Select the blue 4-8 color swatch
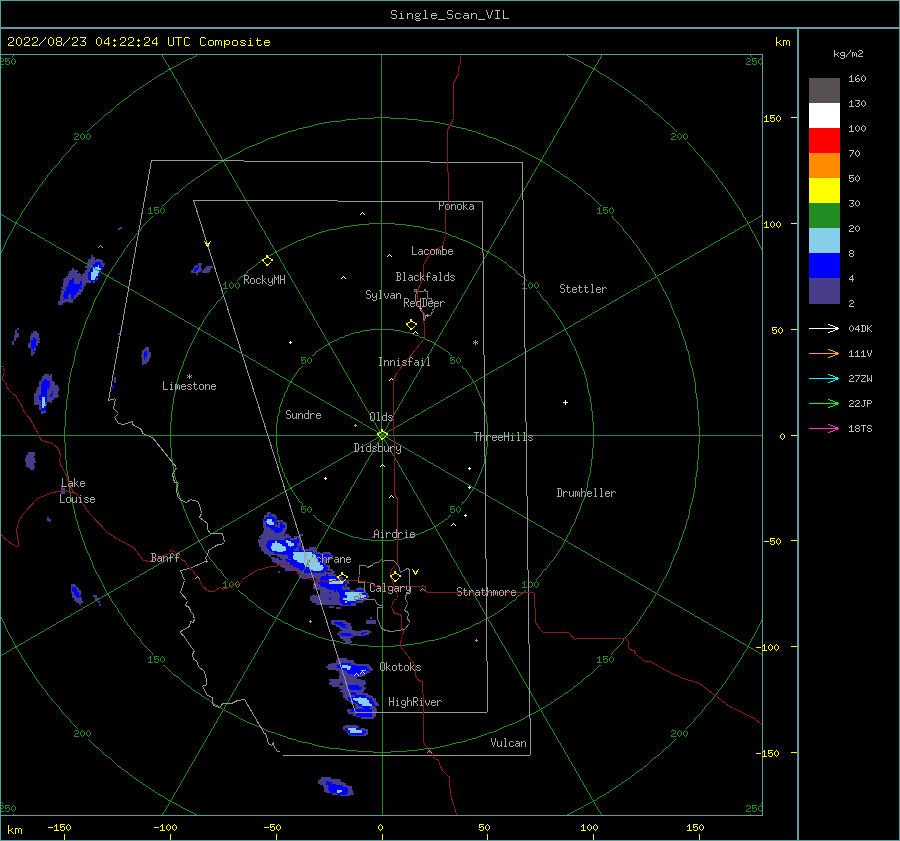 tap(824, 266)
